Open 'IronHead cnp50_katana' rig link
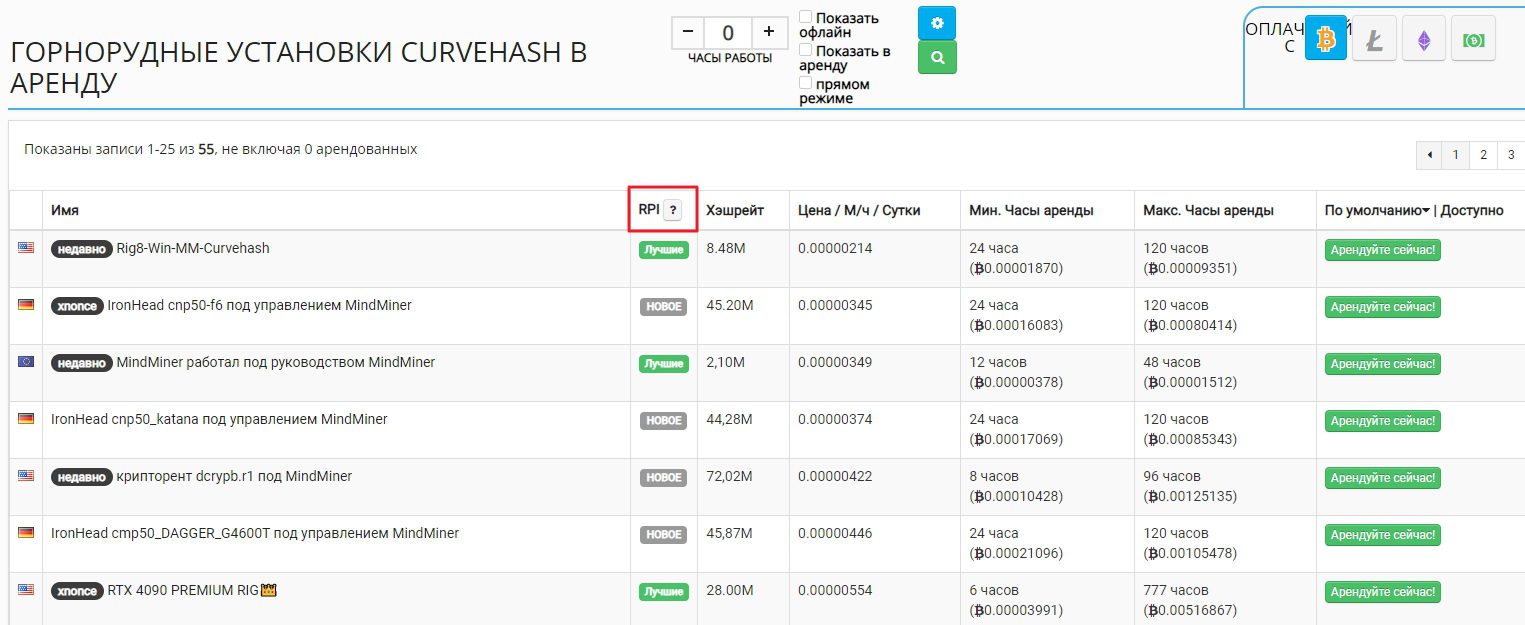 tap(219, 419)
